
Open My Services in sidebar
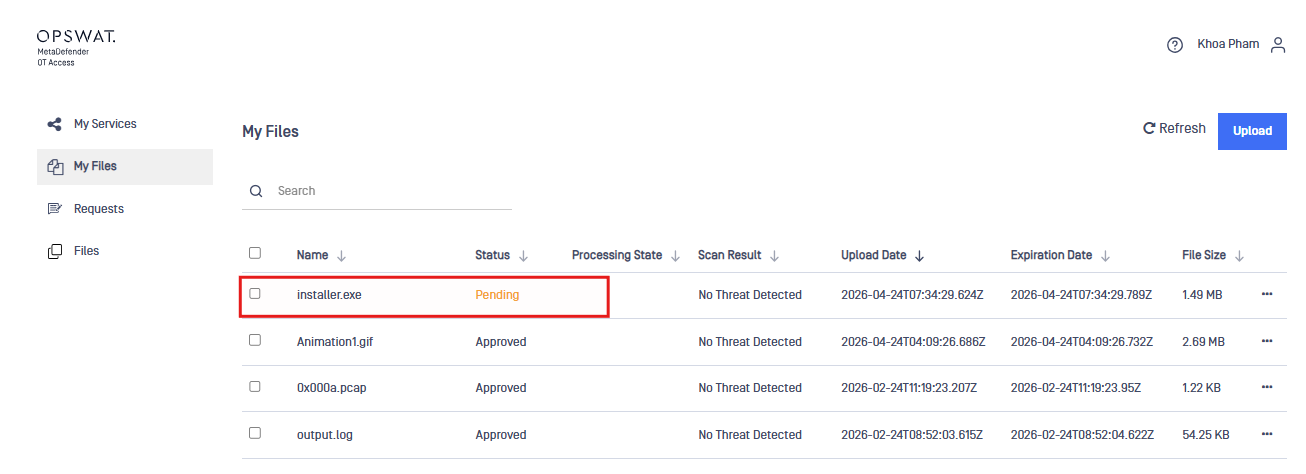pos(104,124)
